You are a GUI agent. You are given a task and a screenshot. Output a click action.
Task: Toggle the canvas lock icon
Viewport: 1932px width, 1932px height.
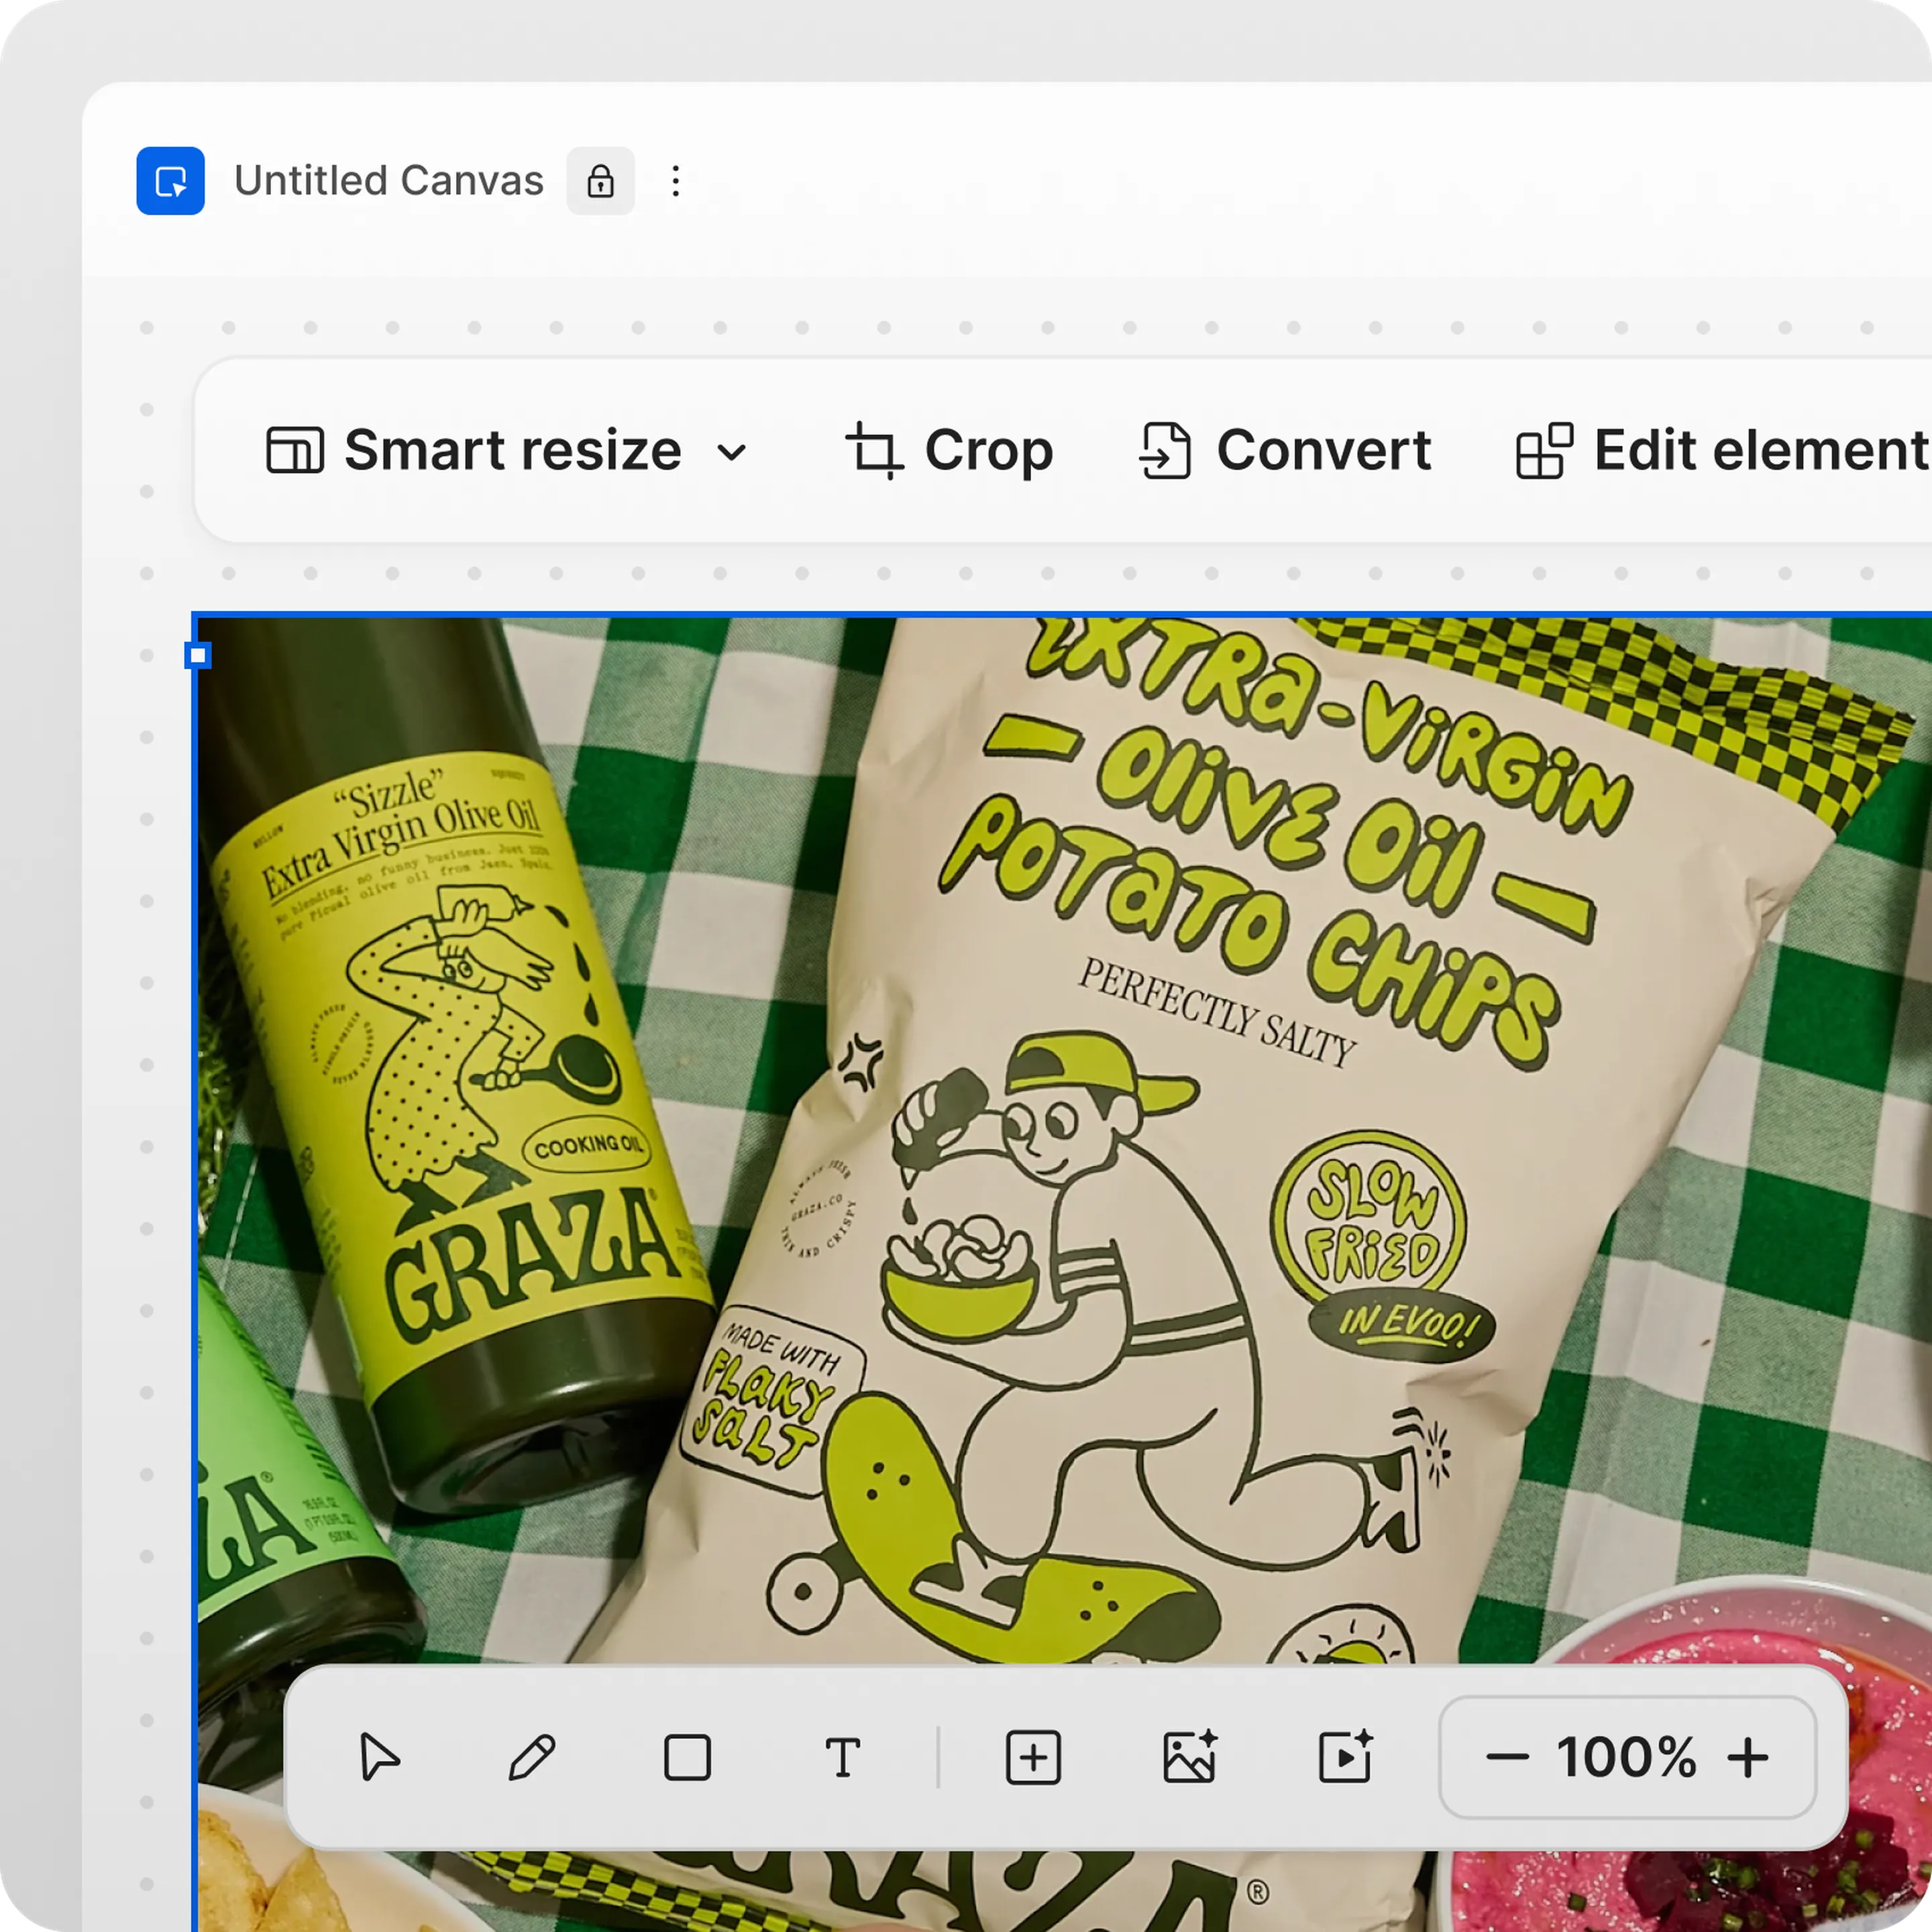600,181
